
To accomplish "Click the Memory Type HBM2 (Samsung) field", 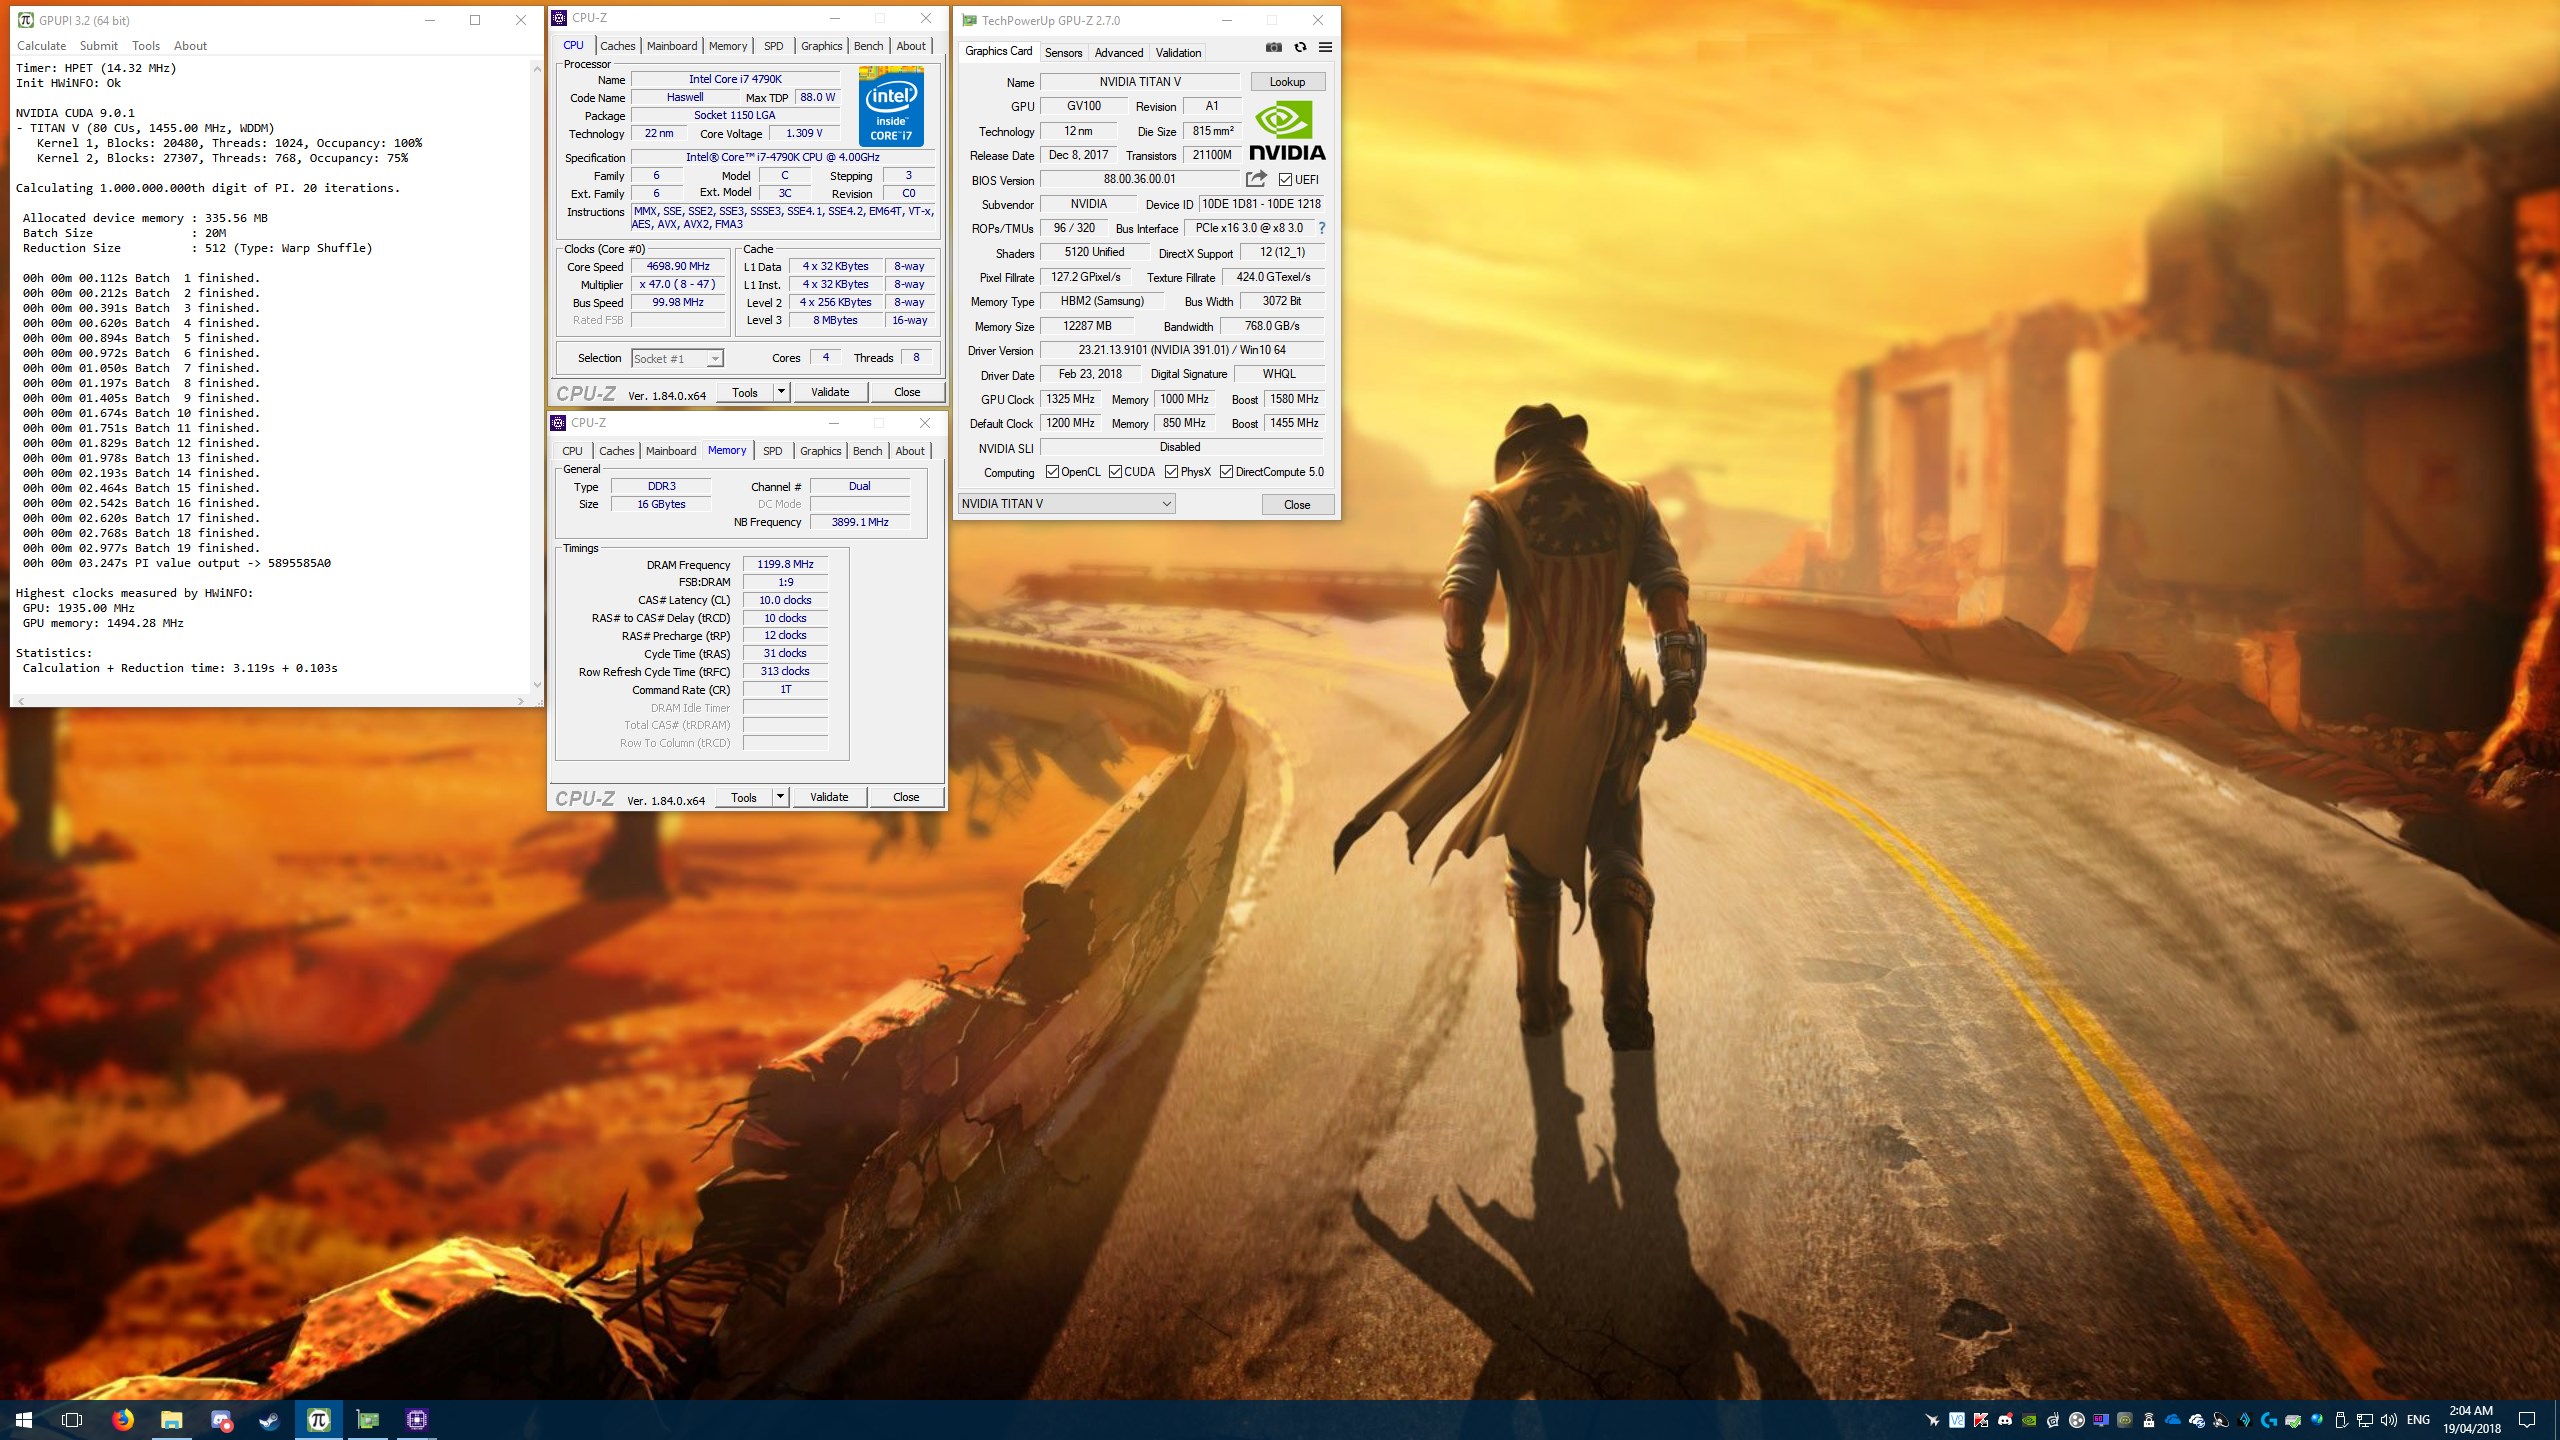I will [x=1102, y=301].
